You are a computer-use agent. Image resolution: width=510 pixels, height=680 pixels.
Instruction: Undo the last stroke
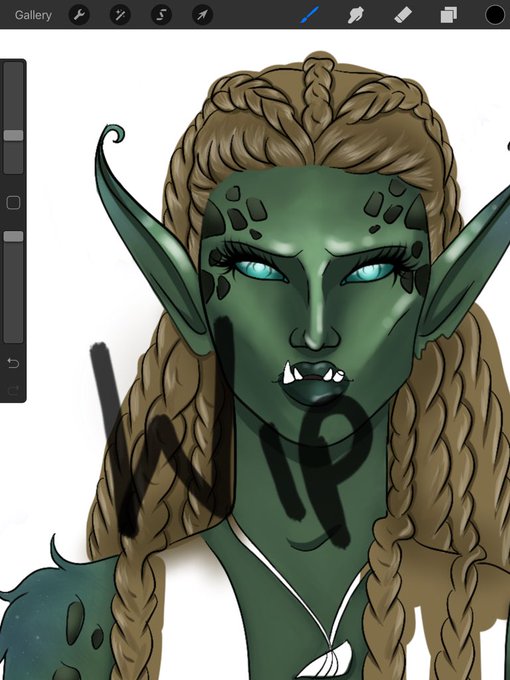pos(13,363)
